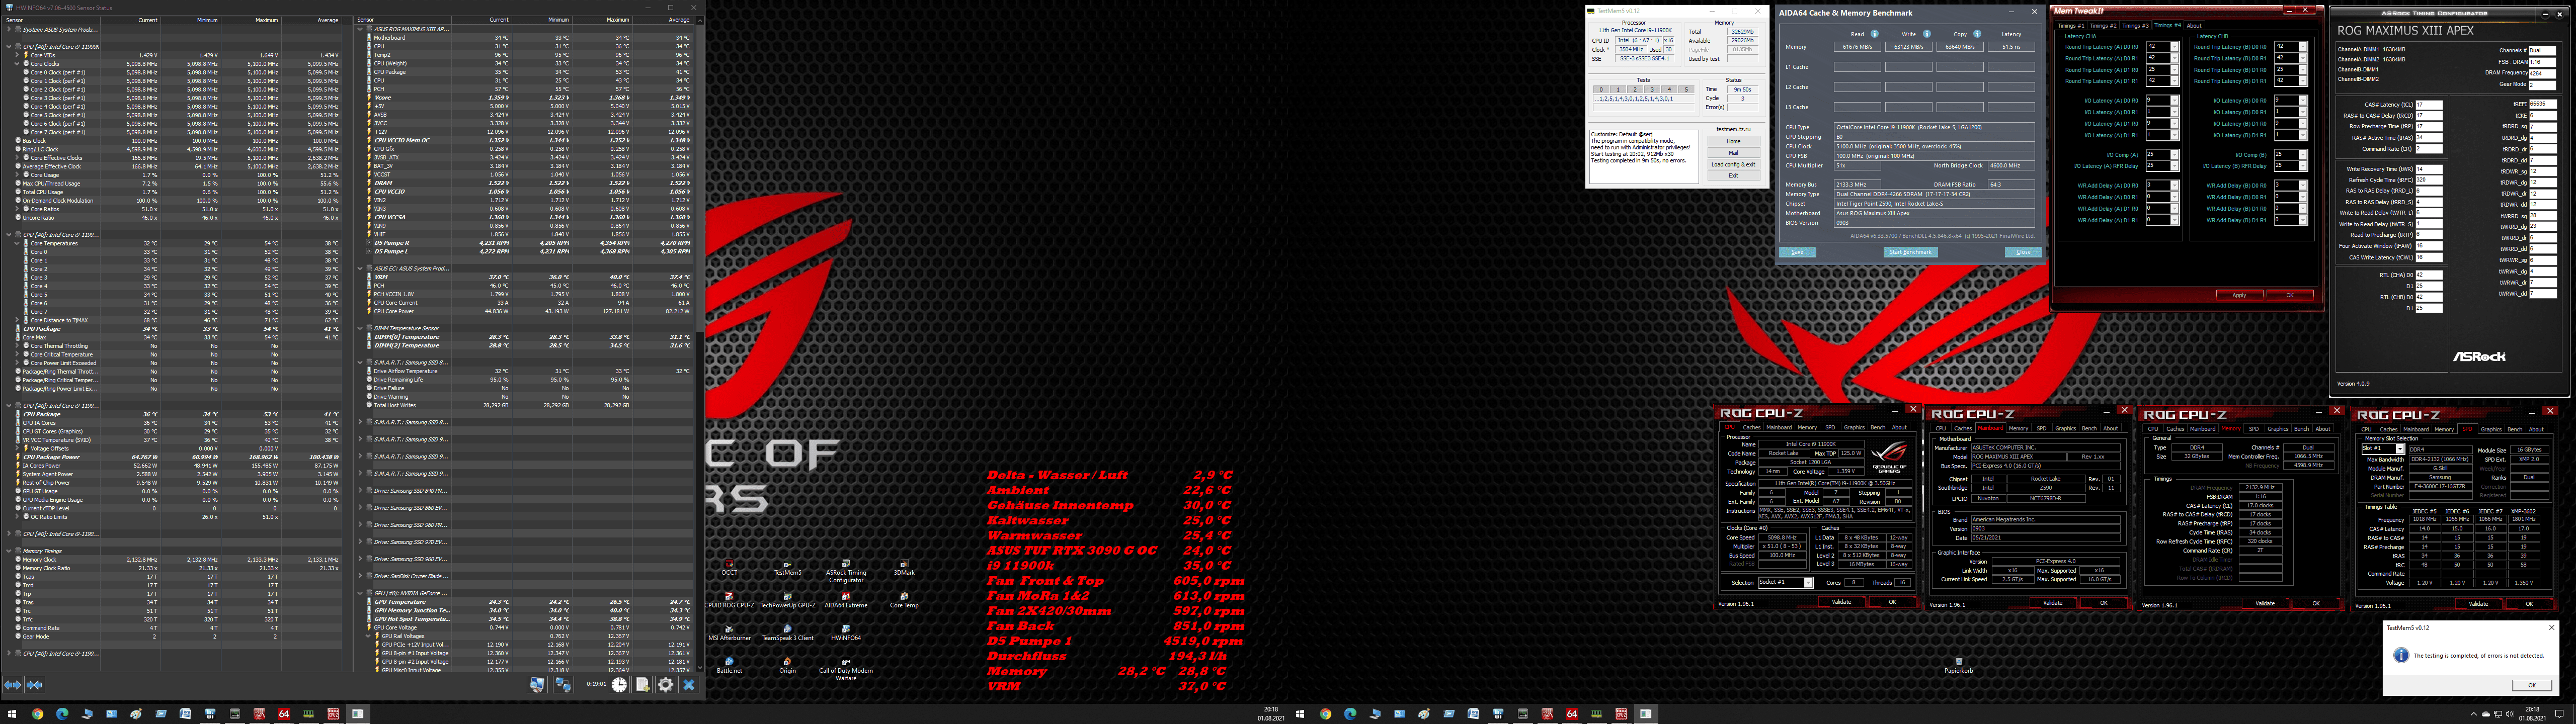The height and width of the screenshot is (724, 2576).
Task: Click HWiNFO blue X close-sensors icon
Action: point(689,685)
